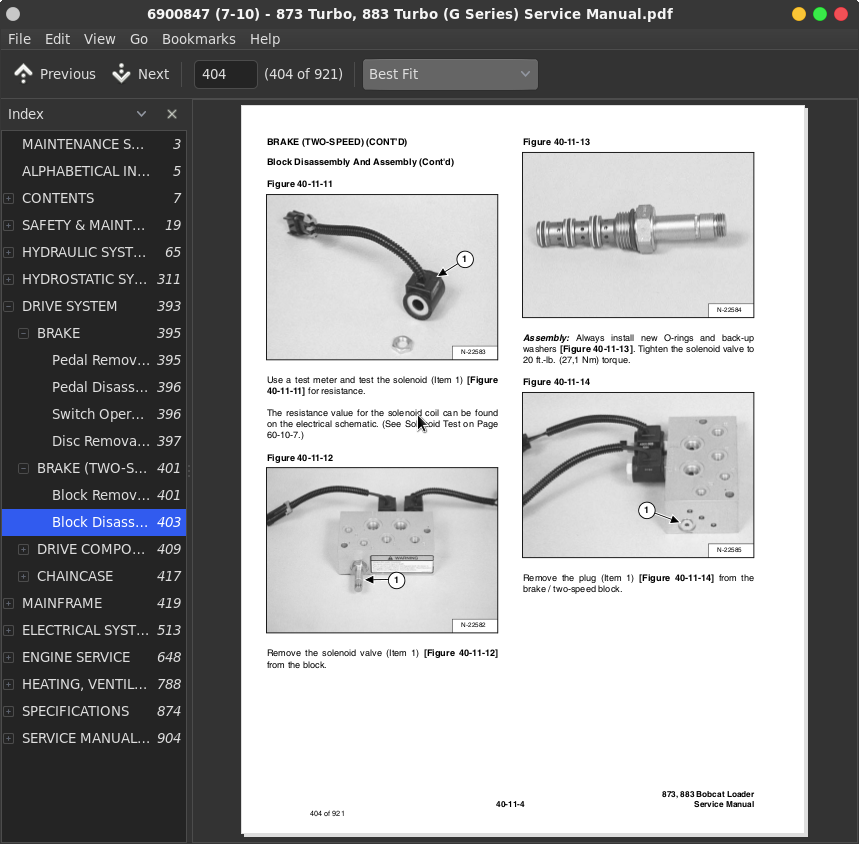Click the Figure 40-11-12 solenoid valve image
Viewport: 859px width, 844px height.
(382, 550)
